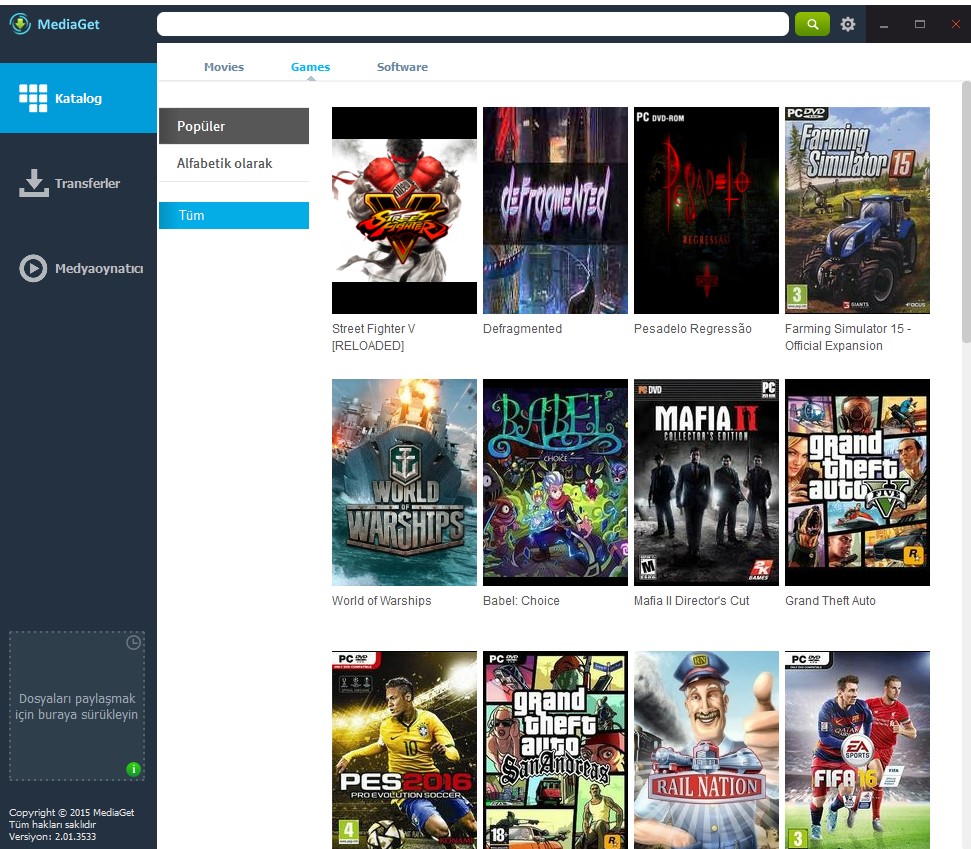Switch to the Movies tab

tap(224, 67)
